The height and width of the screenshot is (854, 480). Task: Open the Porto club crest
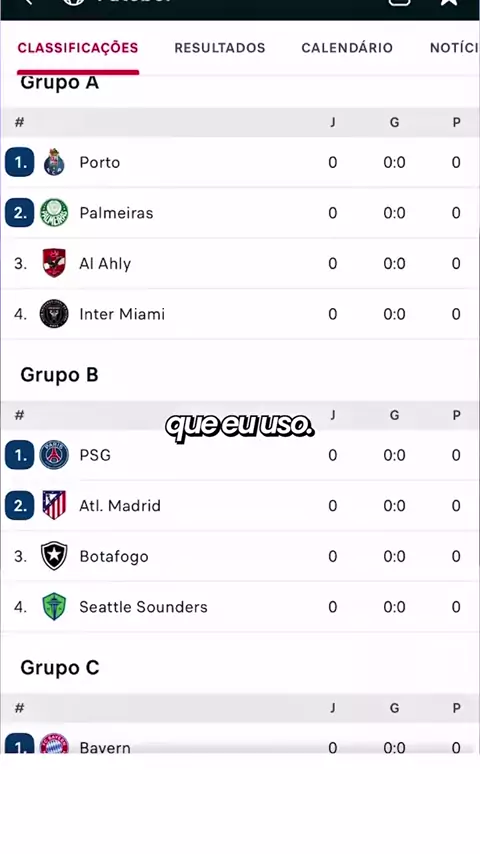pos(54,162)
